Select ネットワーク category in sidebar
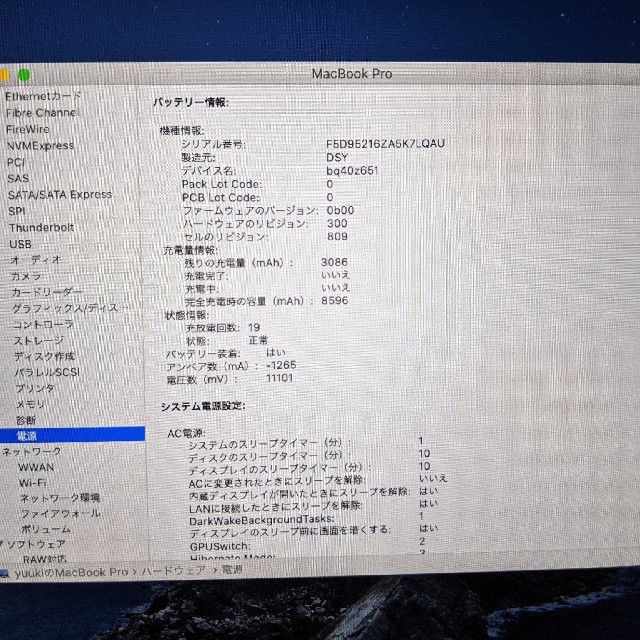Image resolution: width=640 pixels, height=640 pixels. [32, 451]
